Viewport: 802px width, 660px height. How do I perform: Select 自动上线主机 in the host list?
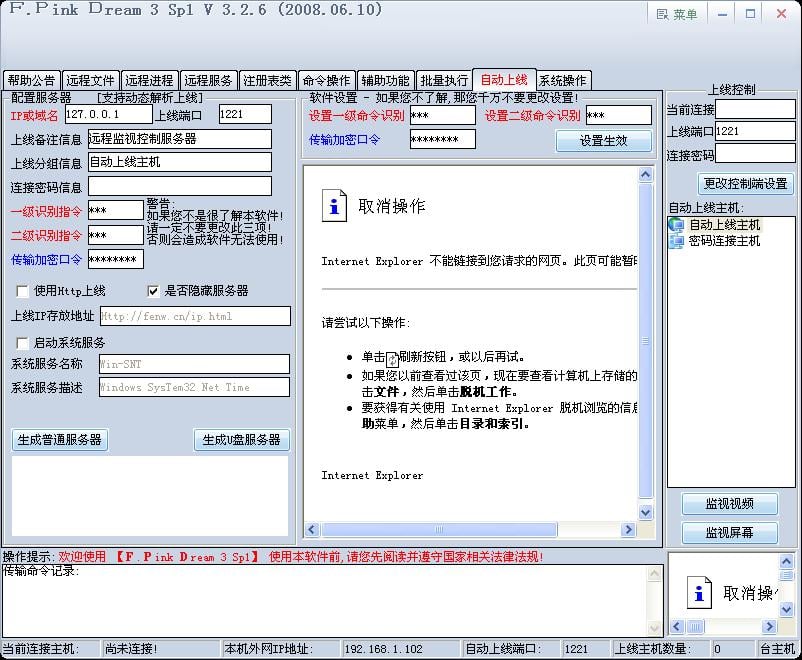click(x=724, y=225)
